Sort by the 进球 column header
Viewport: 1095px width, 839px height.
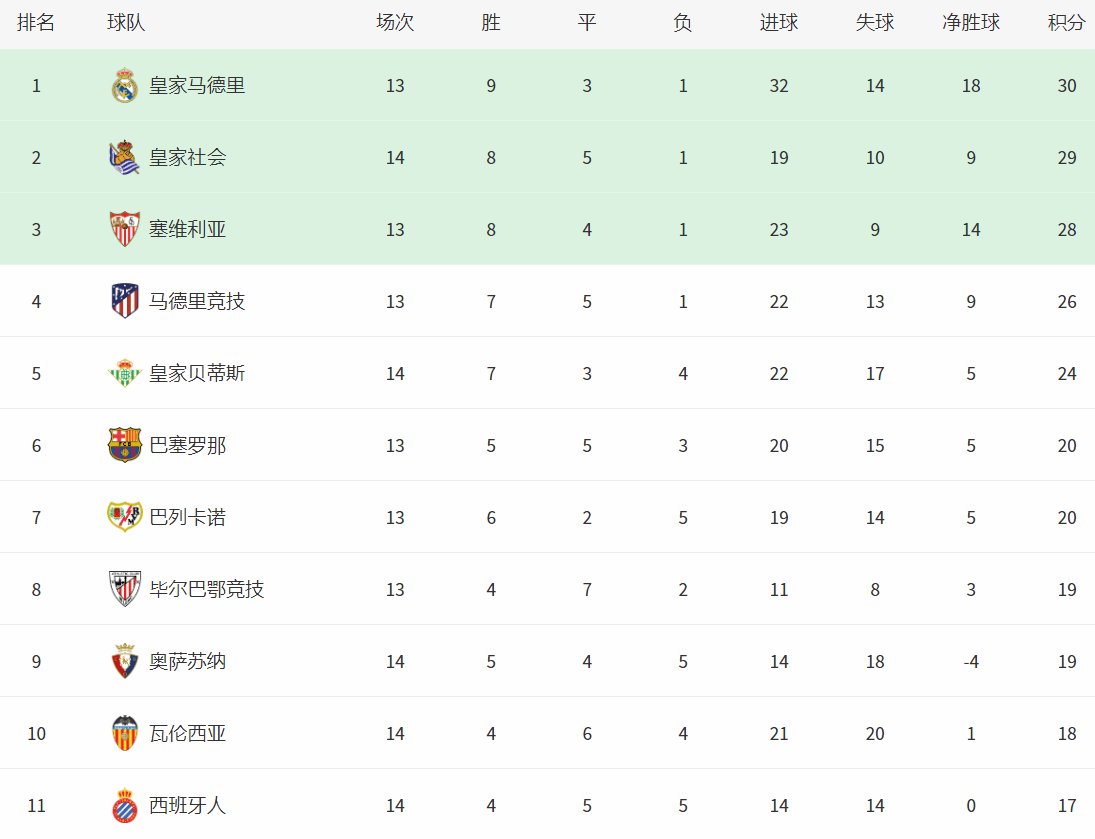tap(779, 22)
